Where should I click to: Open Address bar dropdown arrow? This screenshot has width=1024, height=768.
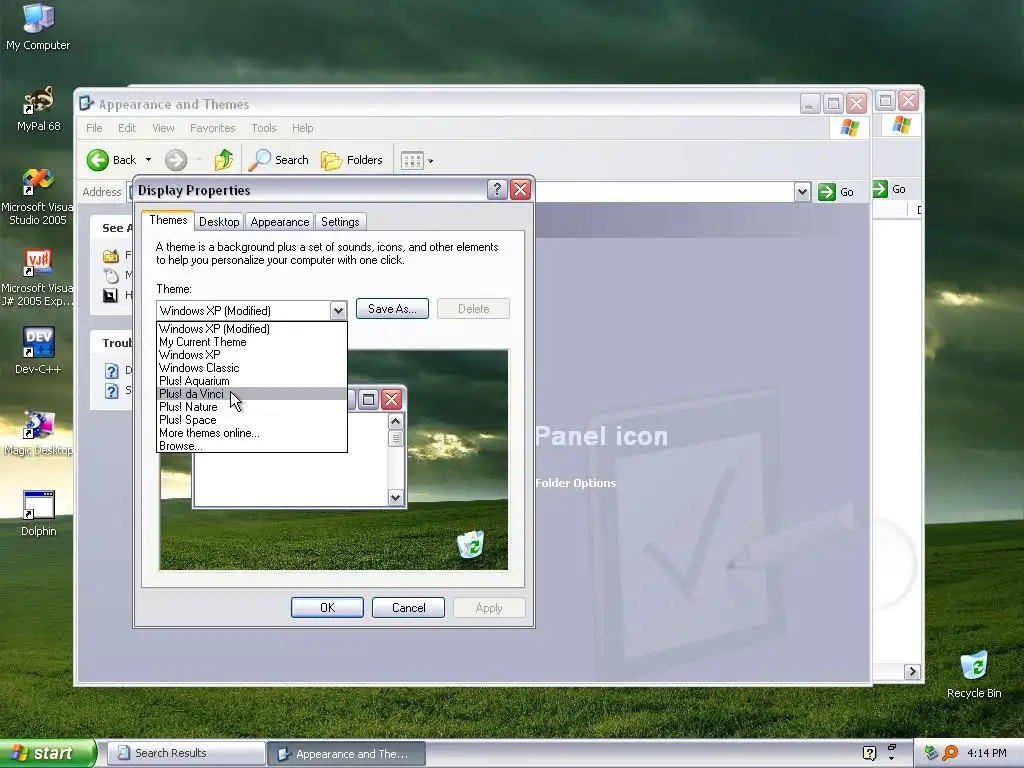pyautogui.click(x=803, y=192)
